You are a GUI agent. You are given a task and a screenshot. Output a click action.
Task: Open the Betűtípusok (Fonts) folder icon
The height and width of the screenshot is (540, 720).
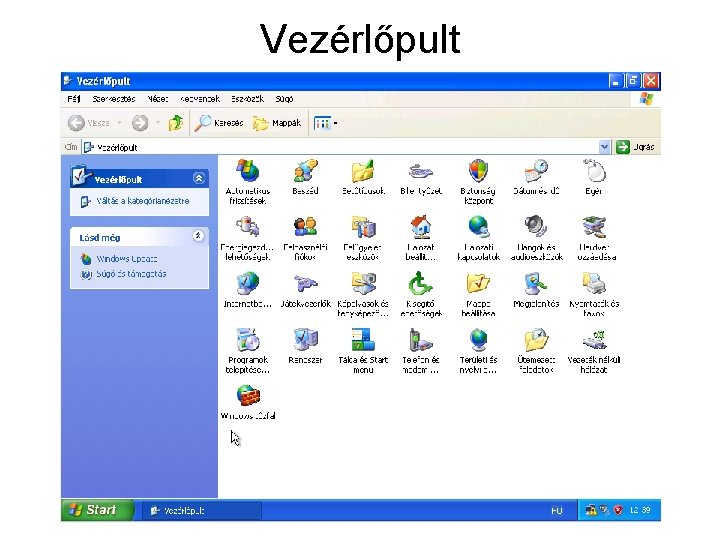click(x=363, y=171)
